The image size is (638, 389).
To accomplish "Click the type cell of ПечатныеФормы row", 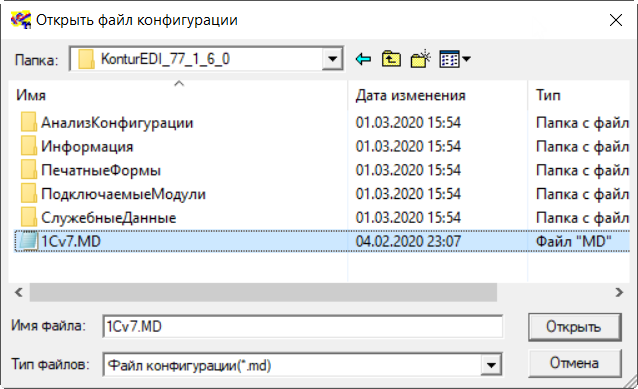I will [x=583, y=170].
